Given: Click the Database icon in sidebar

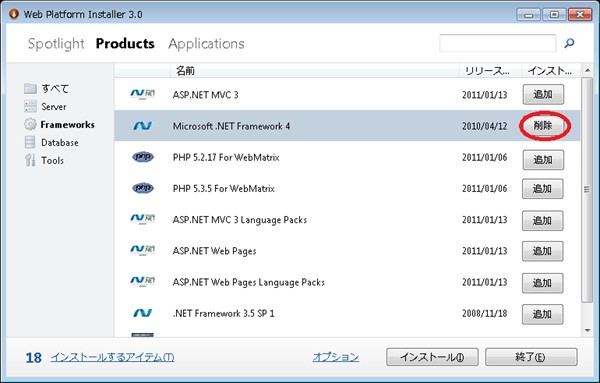Looking at the screenshot, I should [x=30, y=142].
